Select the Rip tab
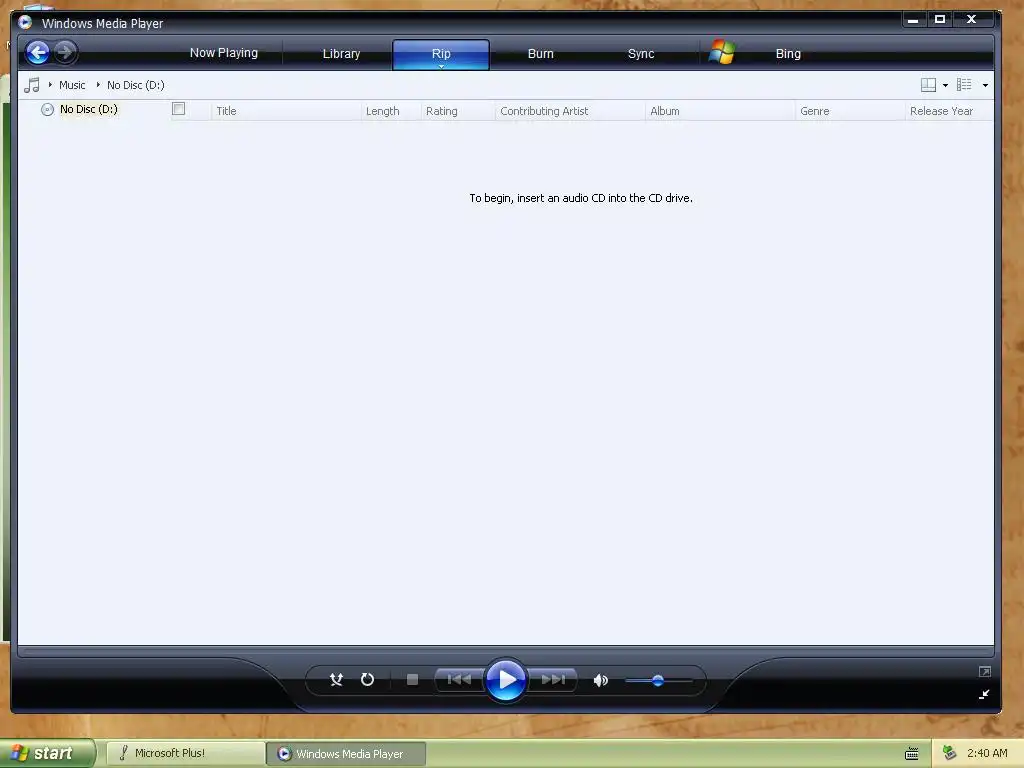Viewport: 1024px width, 768px height. point(441,52)
